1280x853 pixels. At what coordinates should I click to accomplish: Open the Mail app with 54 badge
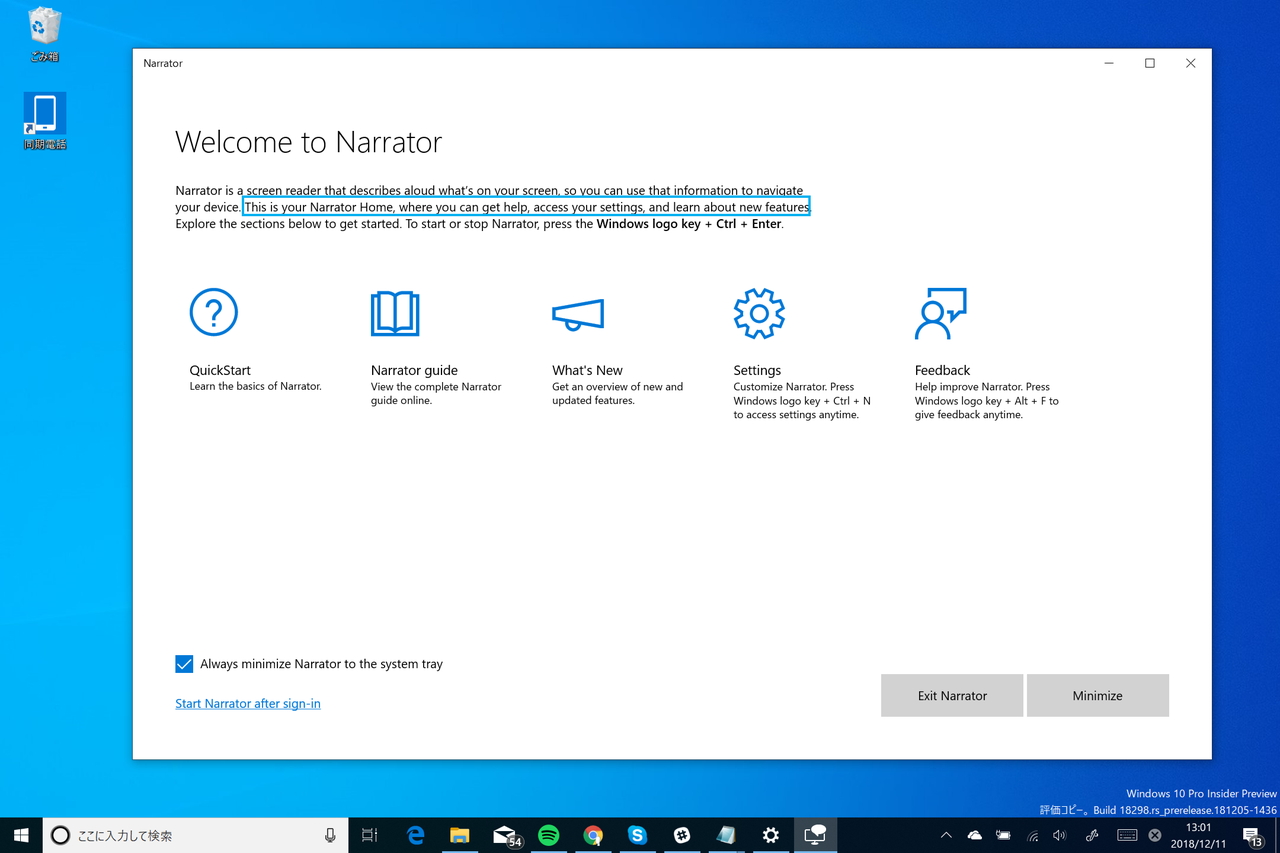(507, 837)
